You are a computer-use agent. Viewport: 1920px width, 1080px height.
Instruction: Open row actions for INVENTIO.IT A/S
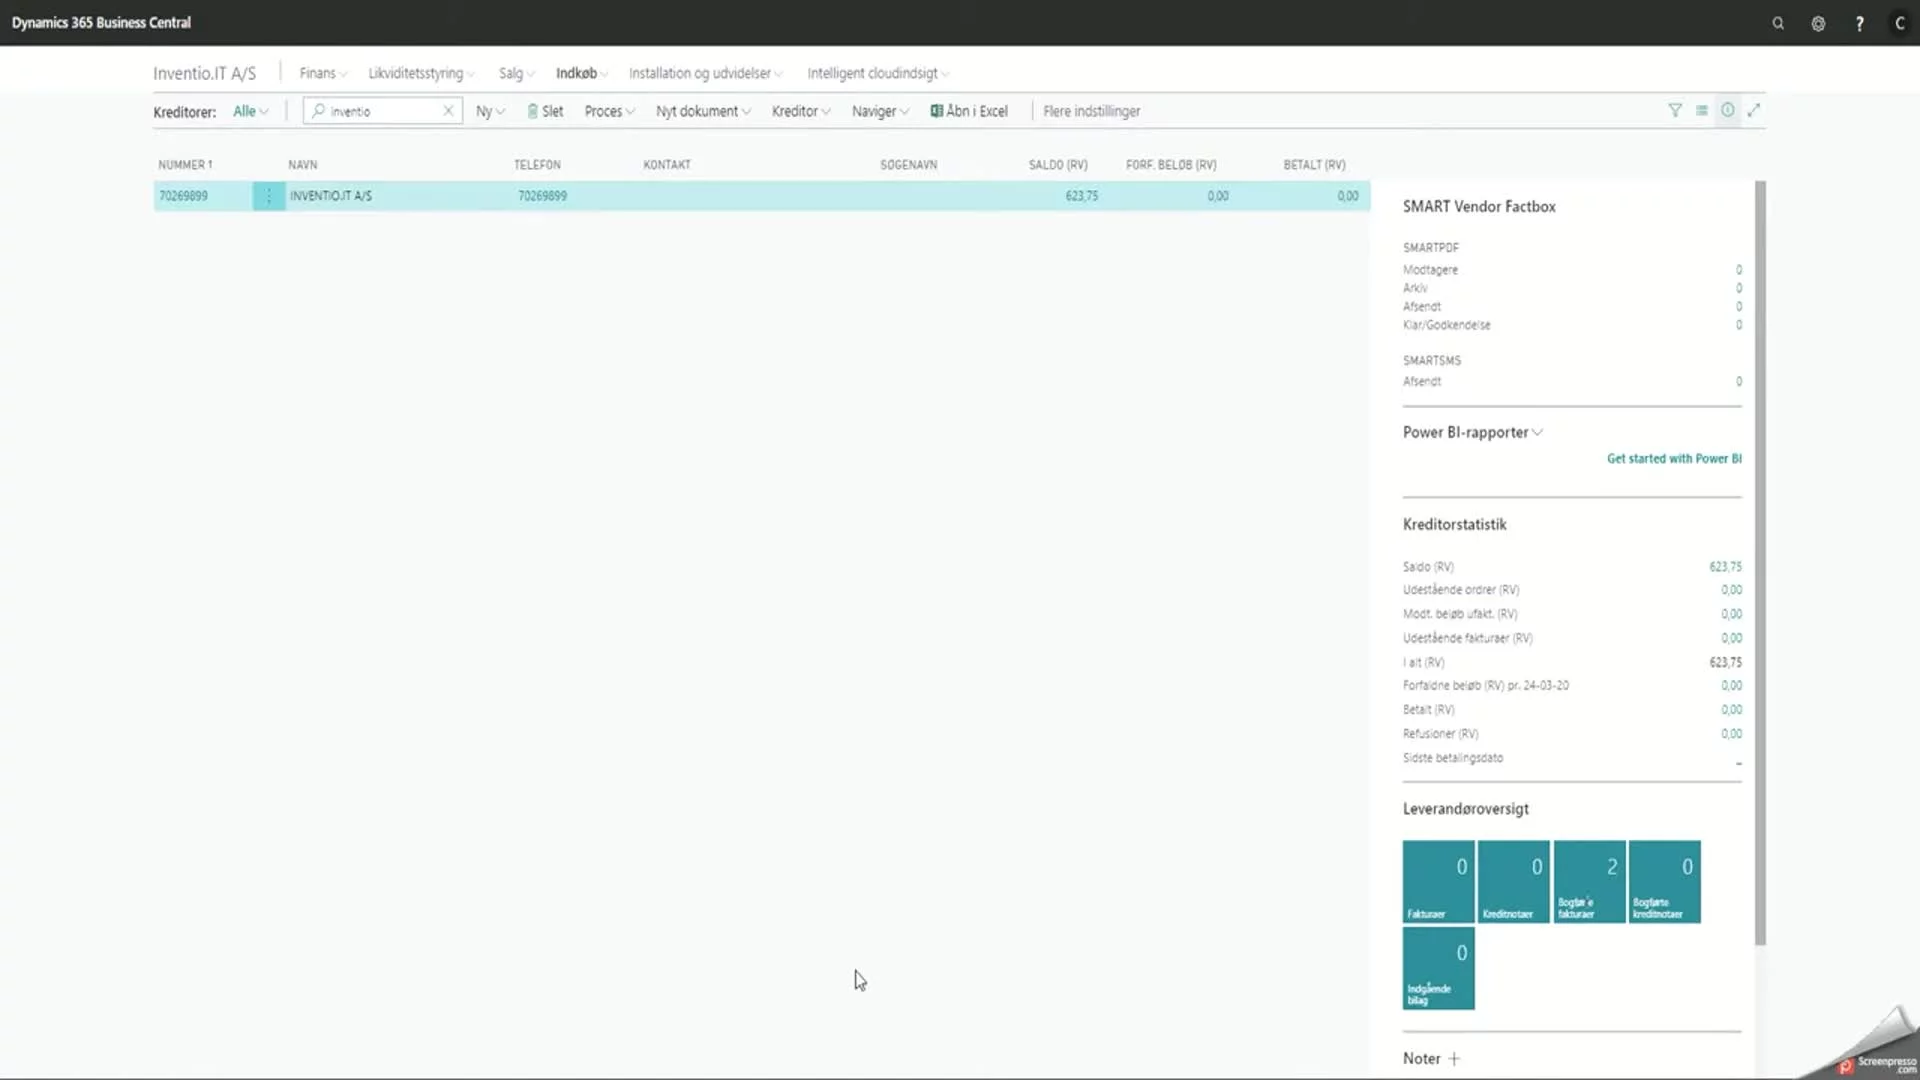268,196
